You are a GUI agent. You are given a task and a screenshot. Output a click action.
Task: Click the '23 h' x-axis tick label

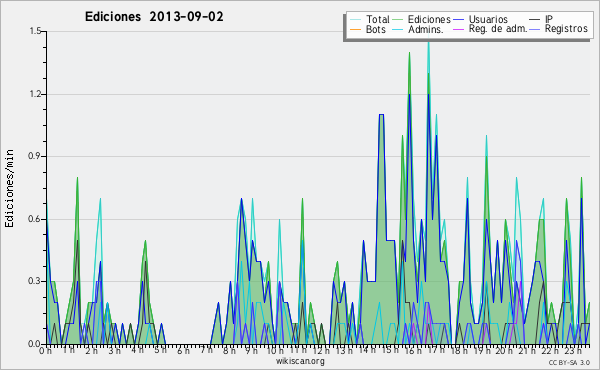tap(573, 350)
